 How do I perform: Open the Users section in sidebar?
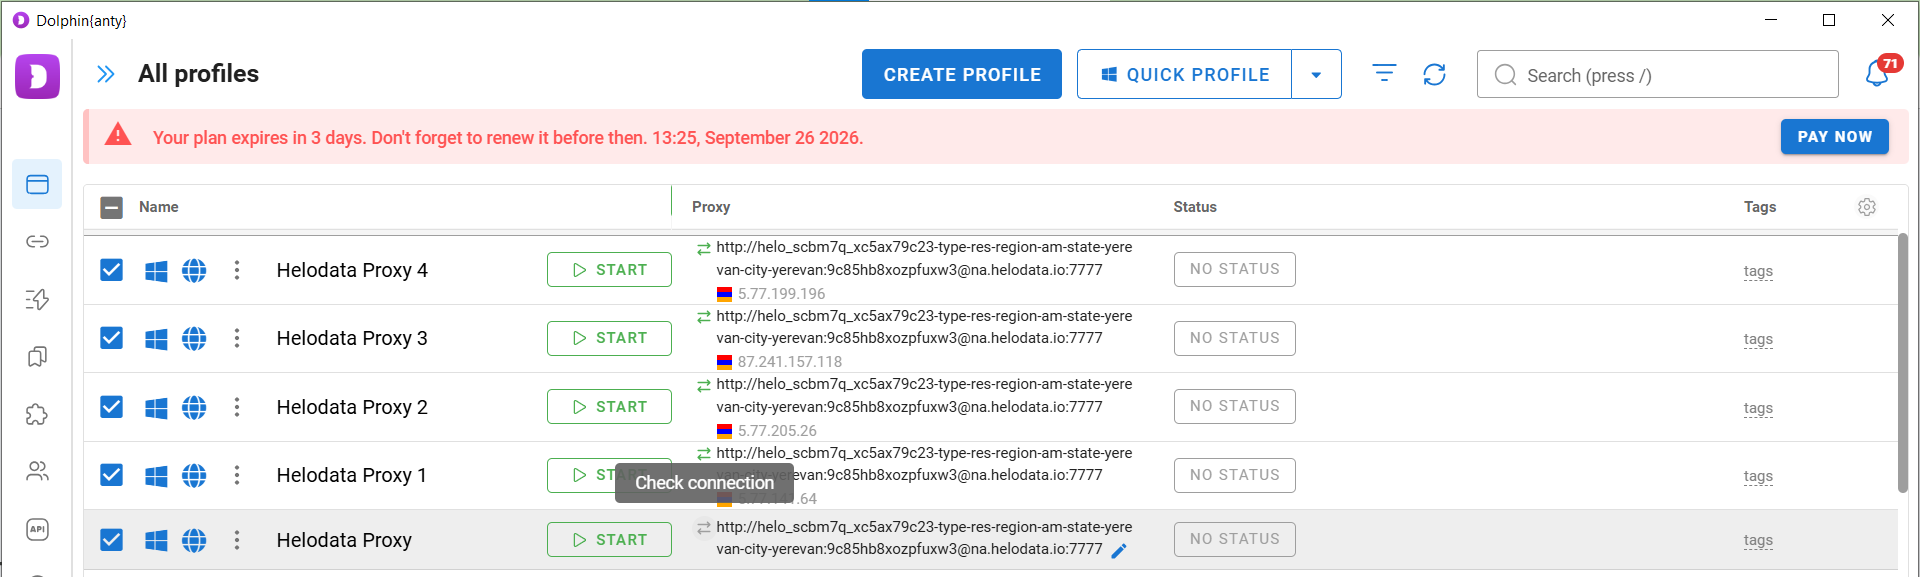(x=37, y=471)
